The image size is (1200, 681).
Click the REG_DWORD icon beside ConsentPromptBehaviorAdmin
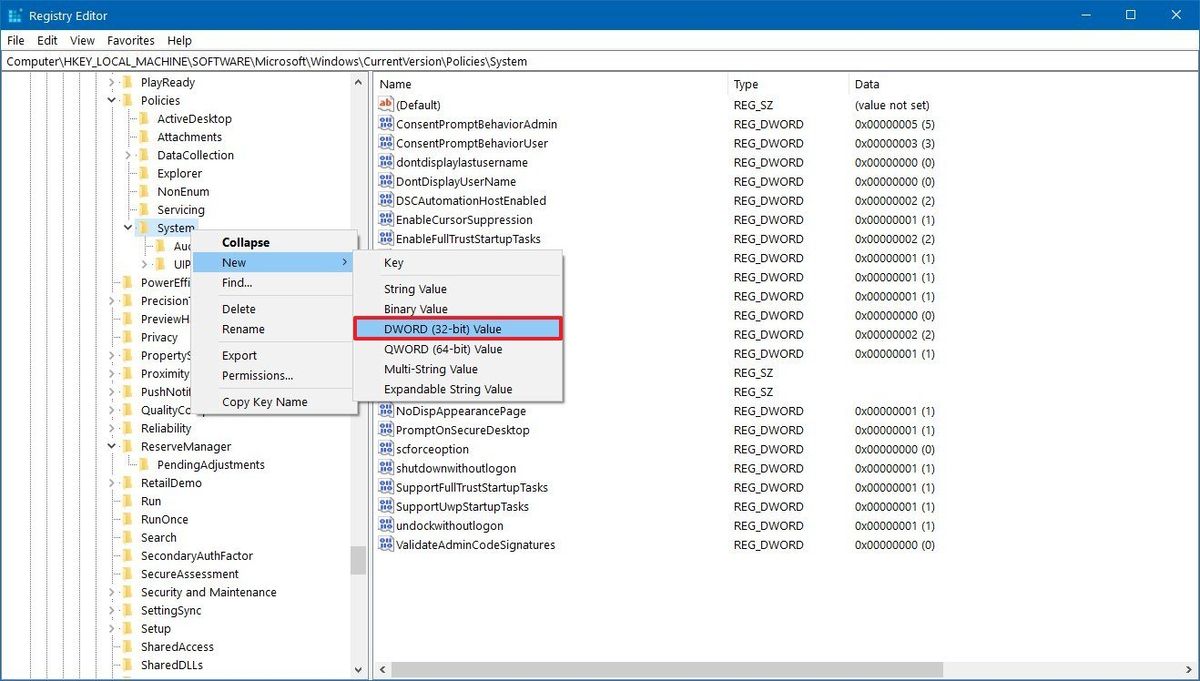point(385,124)
